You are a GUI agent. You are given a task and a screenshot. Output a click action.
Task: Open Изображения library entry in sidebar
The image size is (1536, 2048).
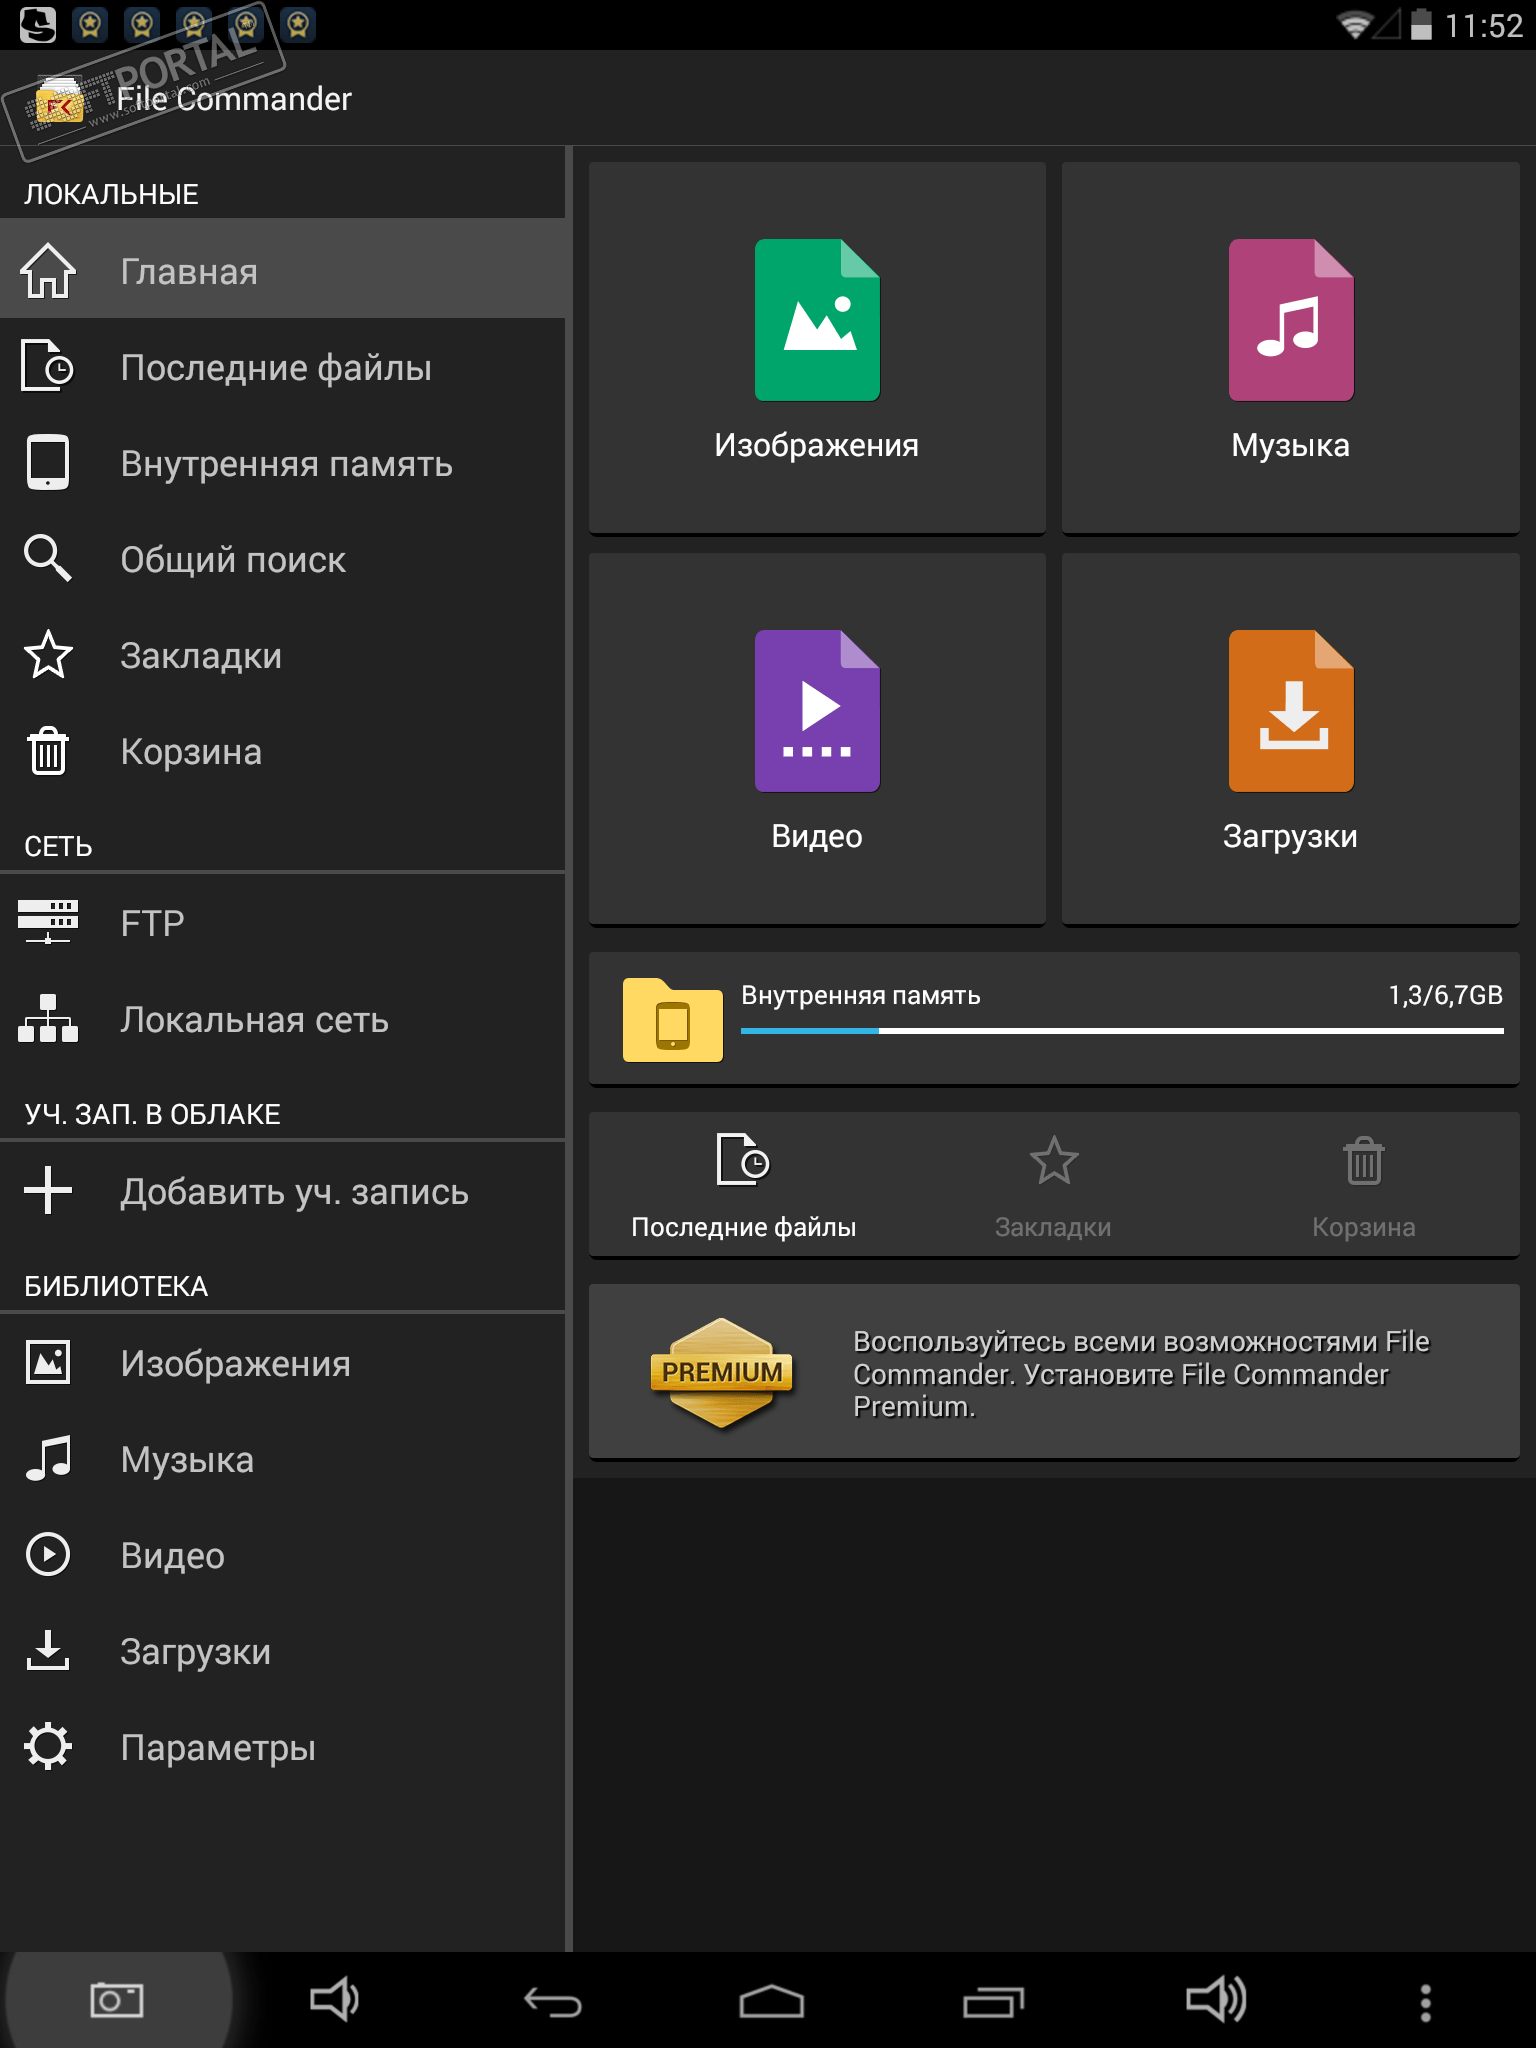point(283,1363)
